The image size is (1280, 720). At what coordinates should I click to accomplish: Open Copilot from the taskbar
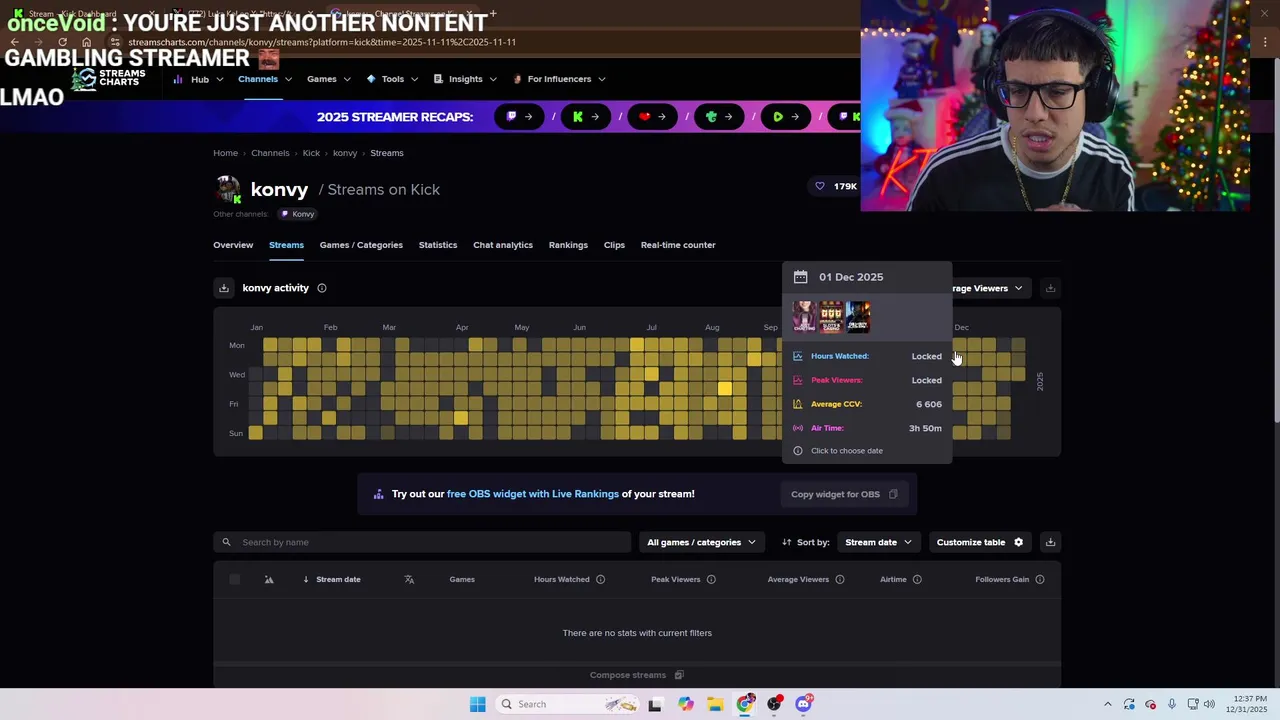685,704
